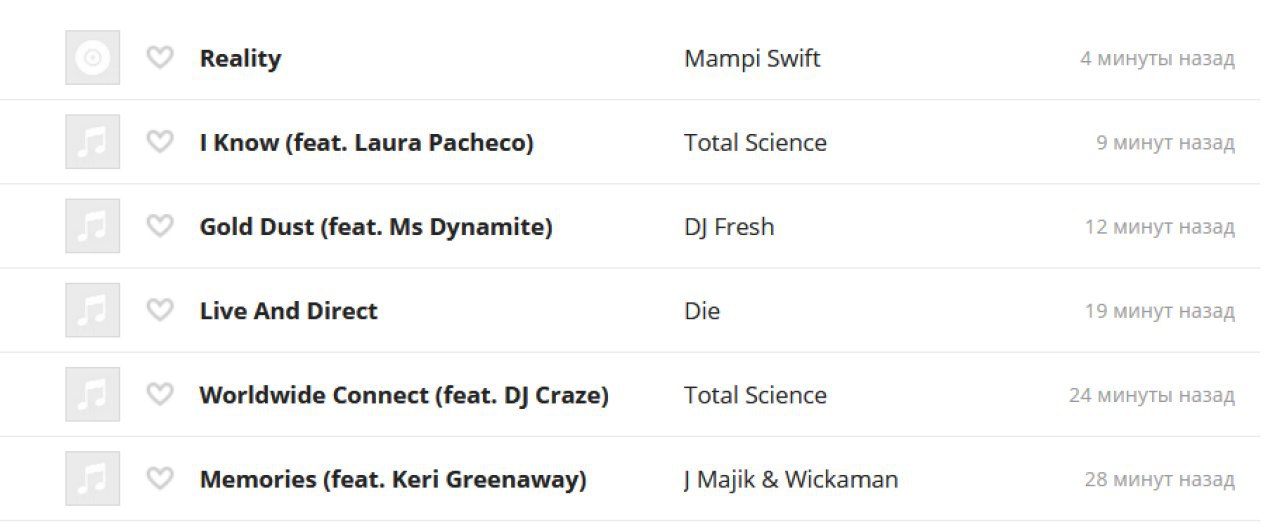
Task: Open the track title Reality
Action: tap(240, 59)
